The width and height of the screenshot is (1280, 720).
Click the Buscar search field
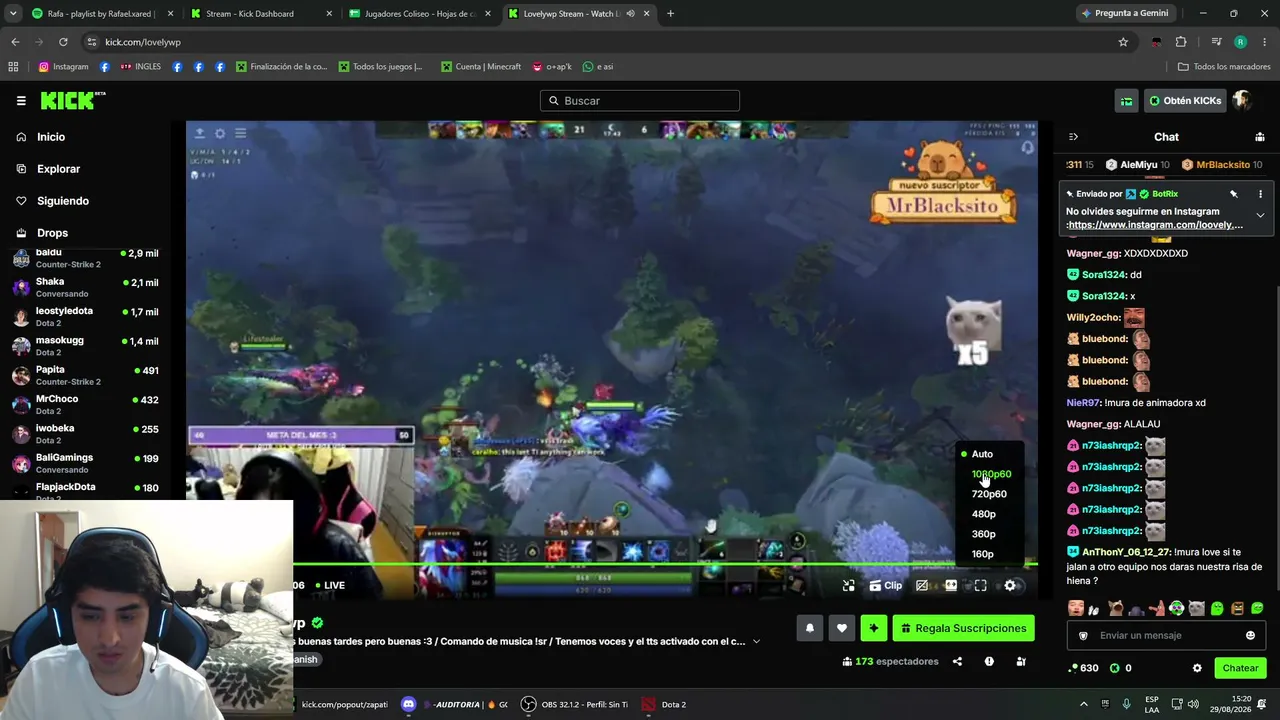coord(640,100)
